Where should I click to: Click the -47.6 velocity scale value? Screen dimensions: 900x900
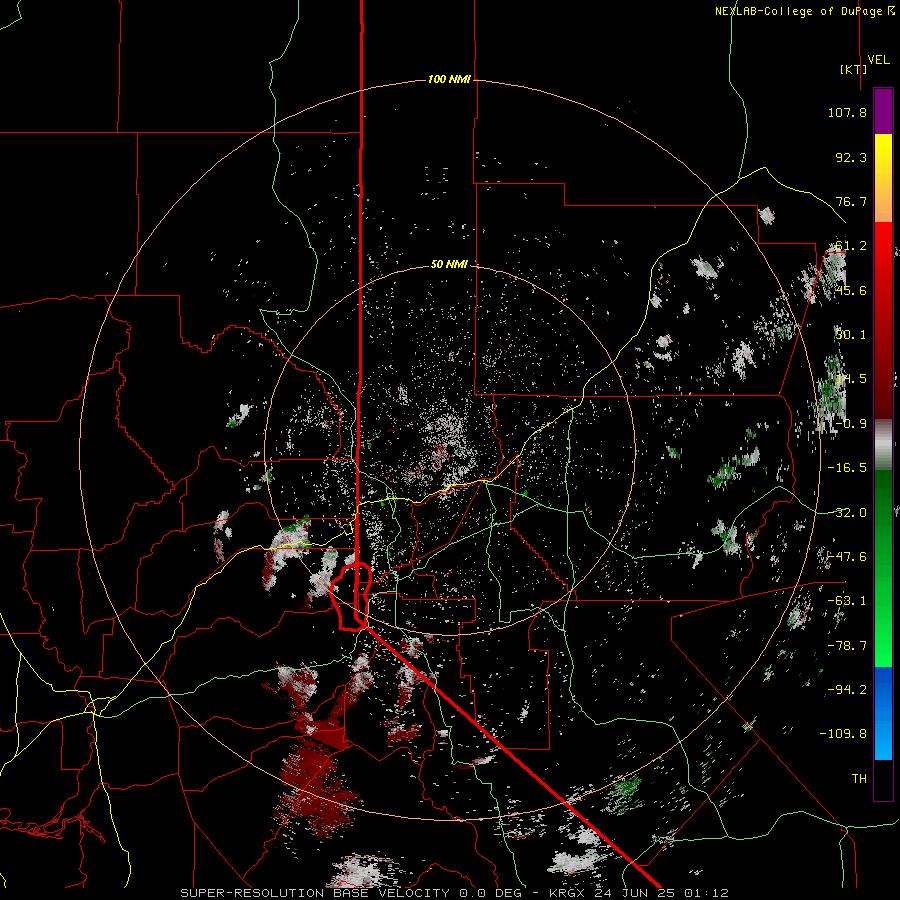pos(847,557)
